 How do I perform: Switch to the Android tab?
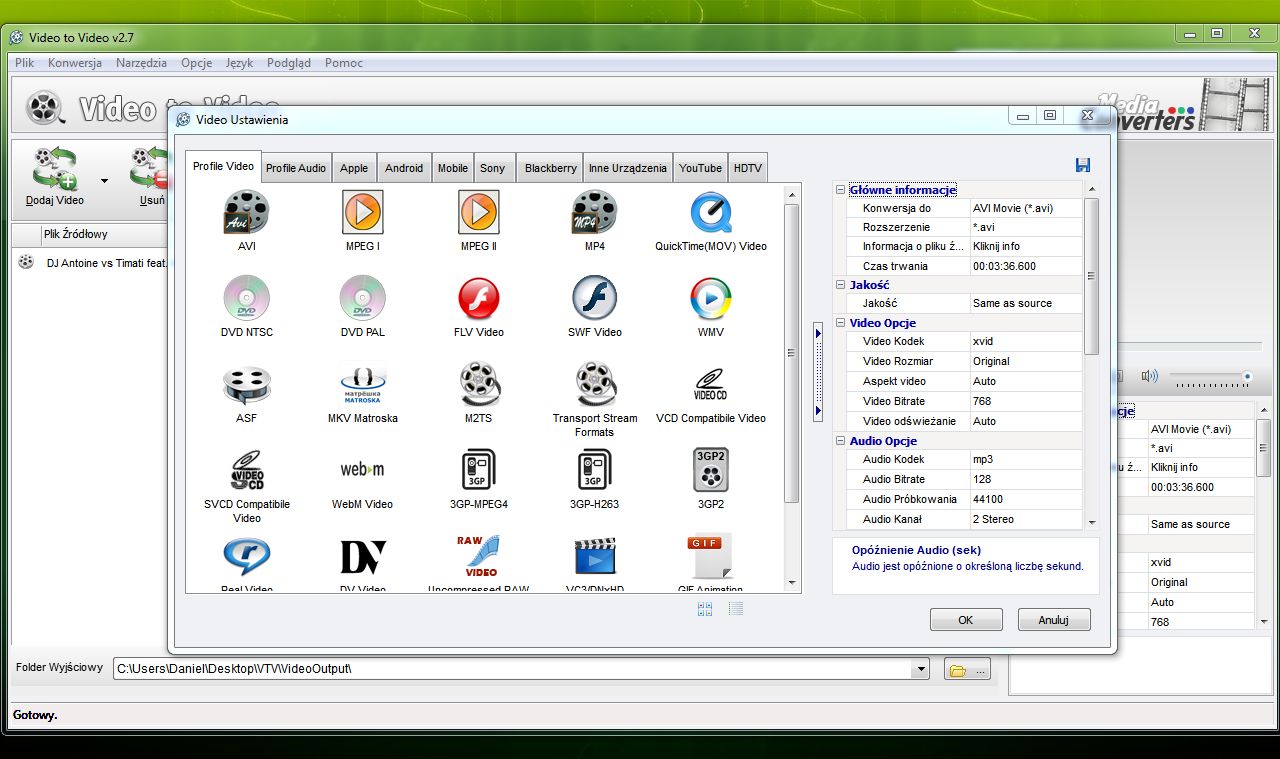pyautogui.click(x=404, y=168)
